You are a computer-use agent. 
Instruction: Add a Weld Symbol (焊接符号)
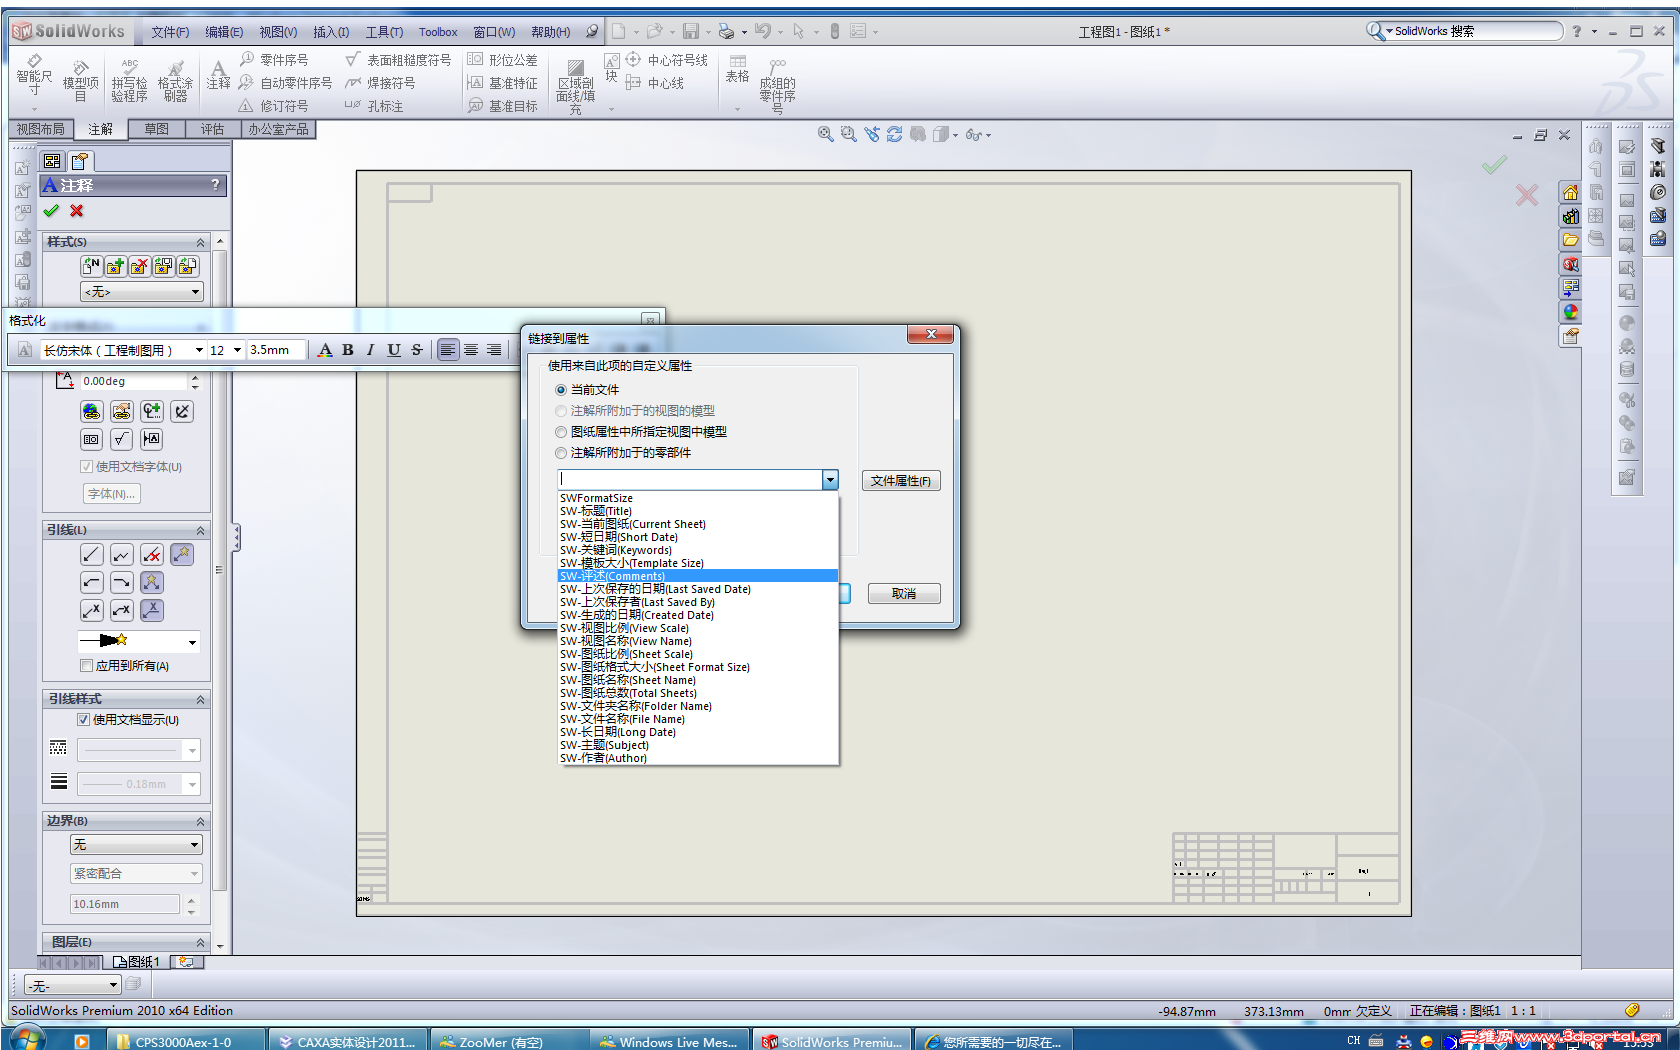(x=380, y=83)
